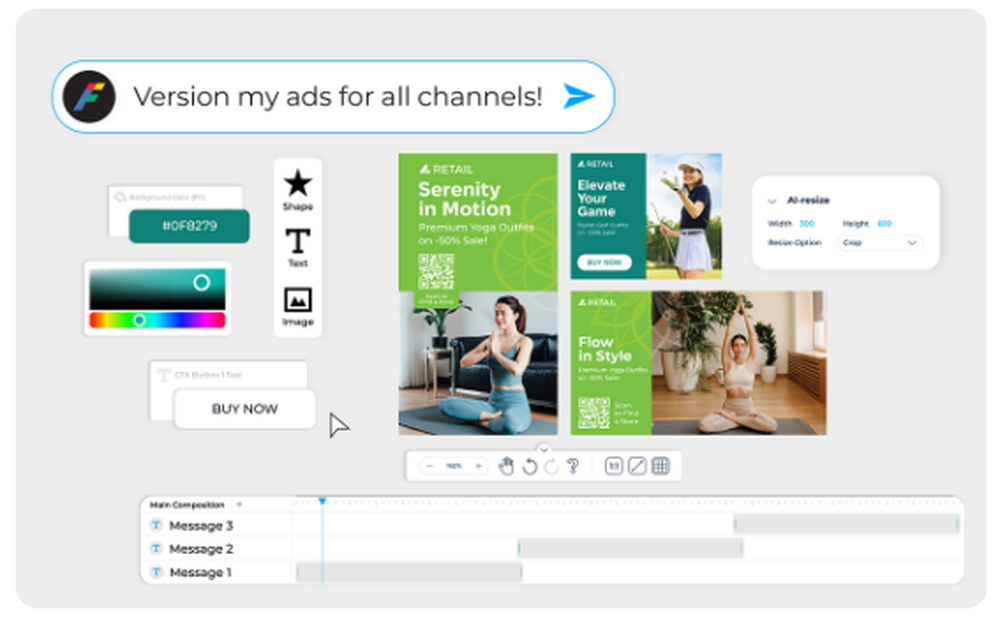Select the Text tool
Screen dimensions: 1000x624
tap(298, 248)
